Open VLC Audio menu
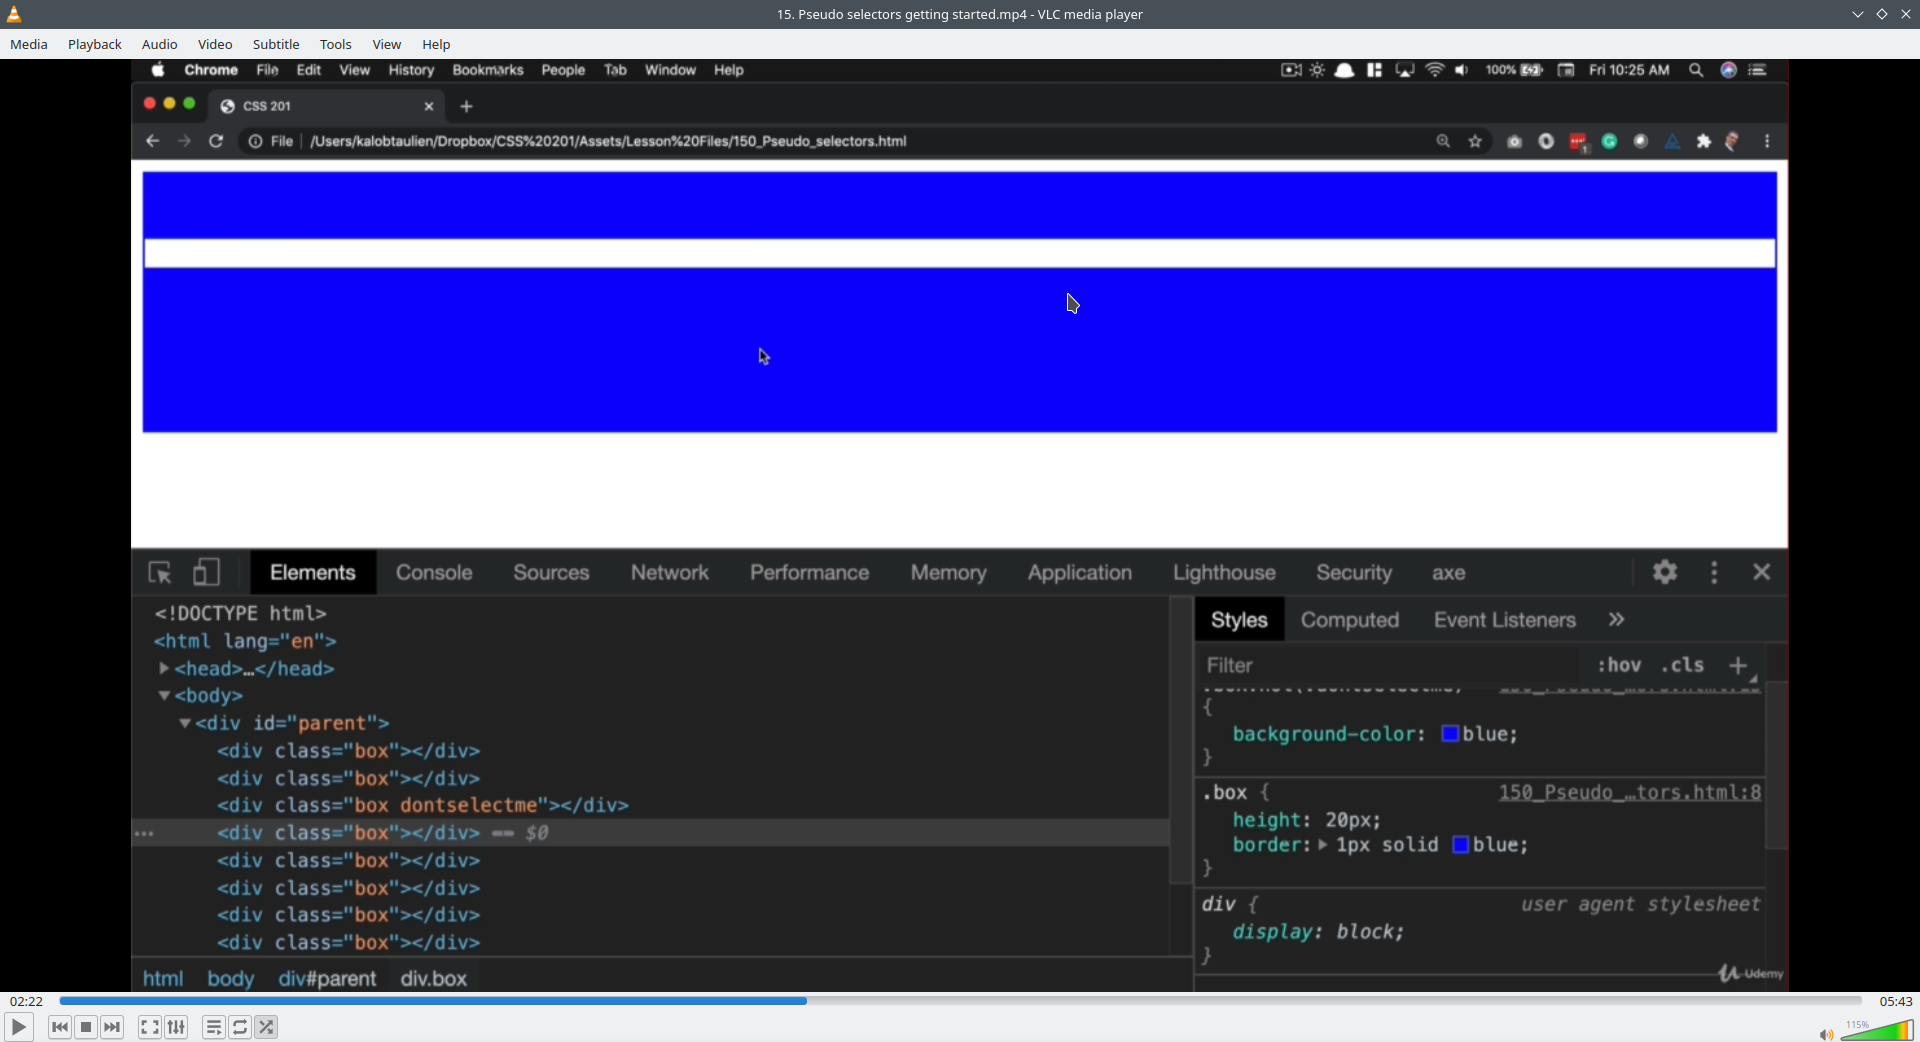Screen dimensions: 1920x1042 [x=160, y=44]
